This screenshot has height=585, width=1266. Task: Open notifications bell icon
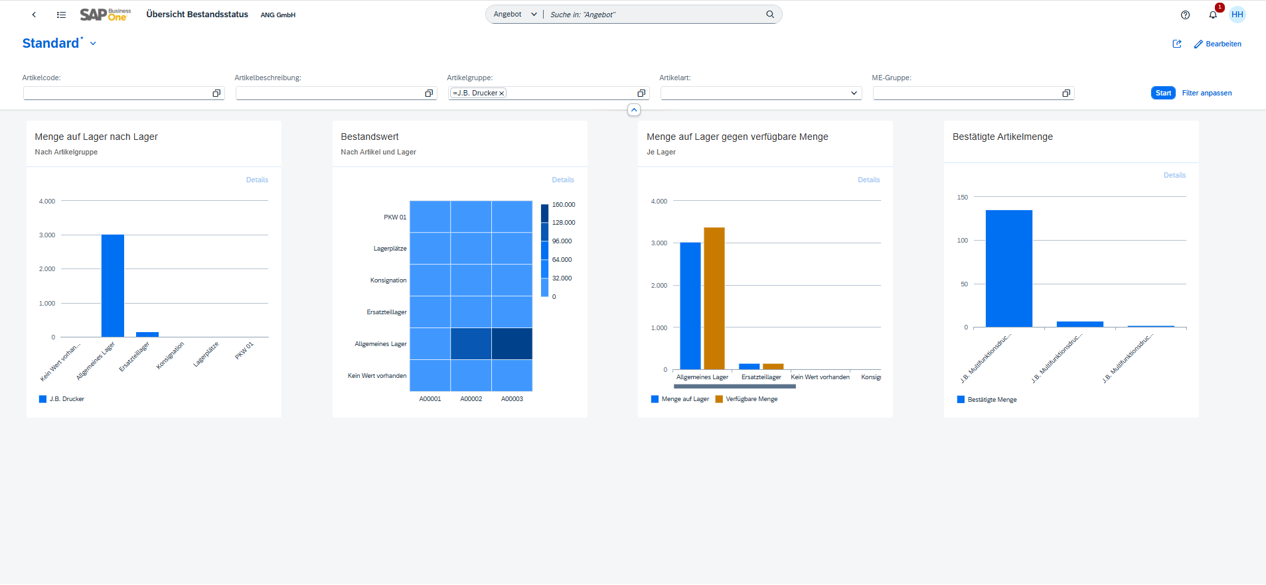(1213, 15)
